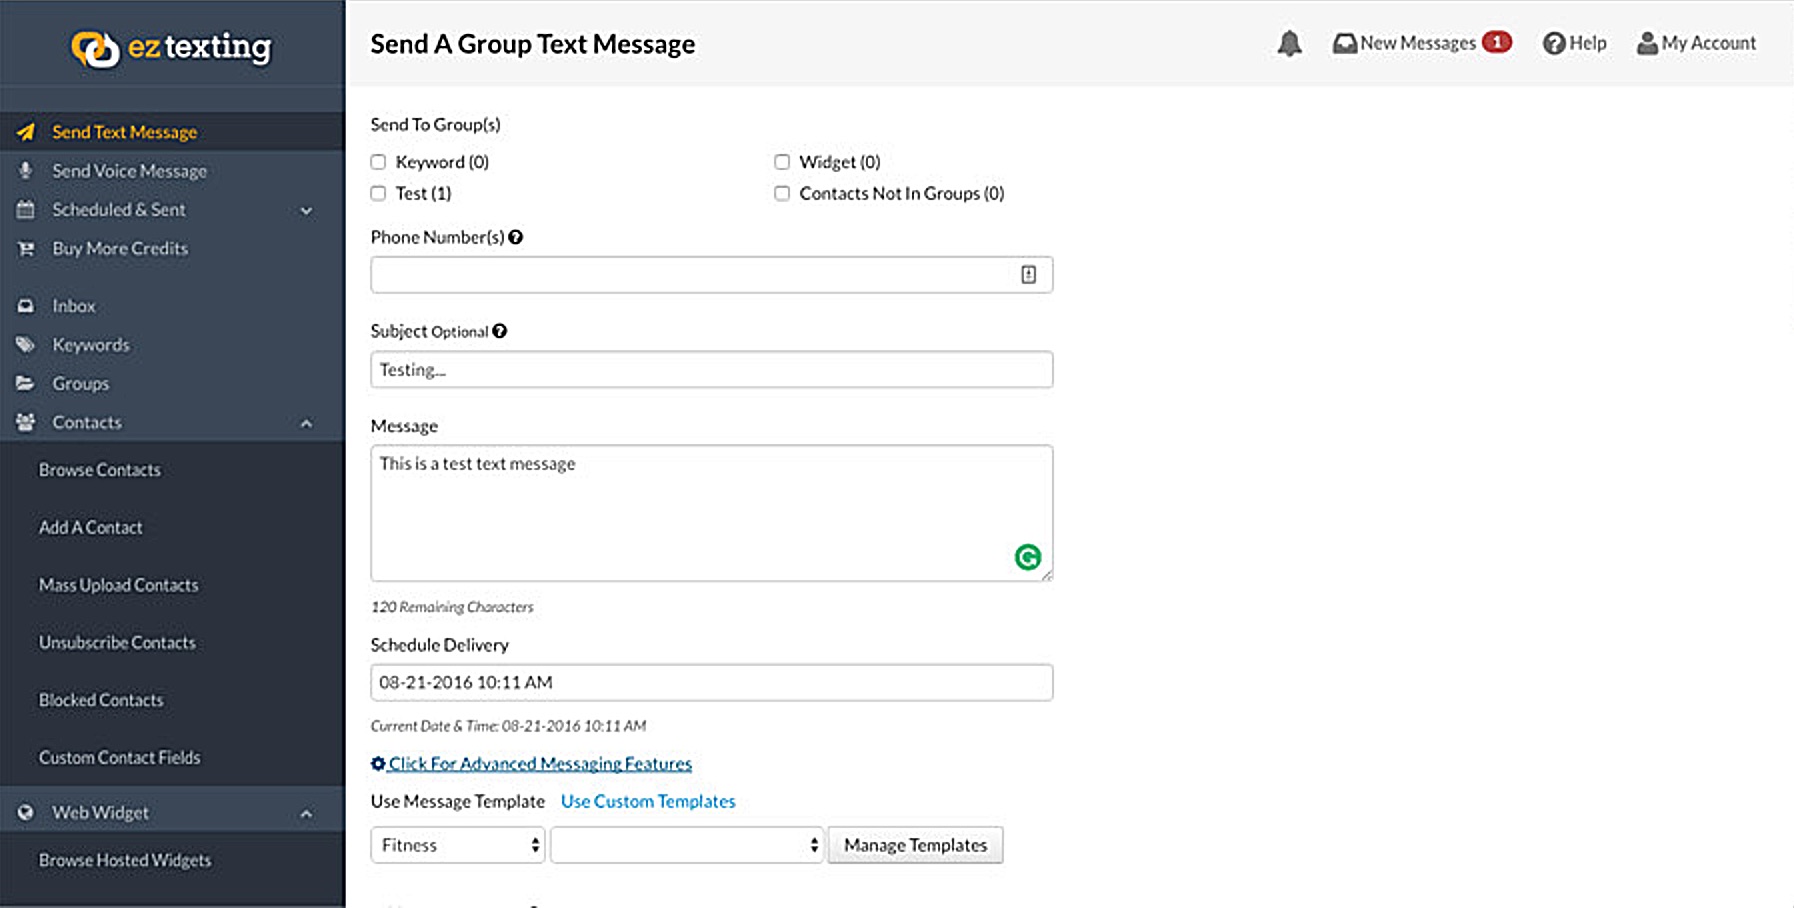This screenshot has width=1794, height=908.
Task: Select the Contacts Not In Groups checkbox
Action: coord(782,193)
